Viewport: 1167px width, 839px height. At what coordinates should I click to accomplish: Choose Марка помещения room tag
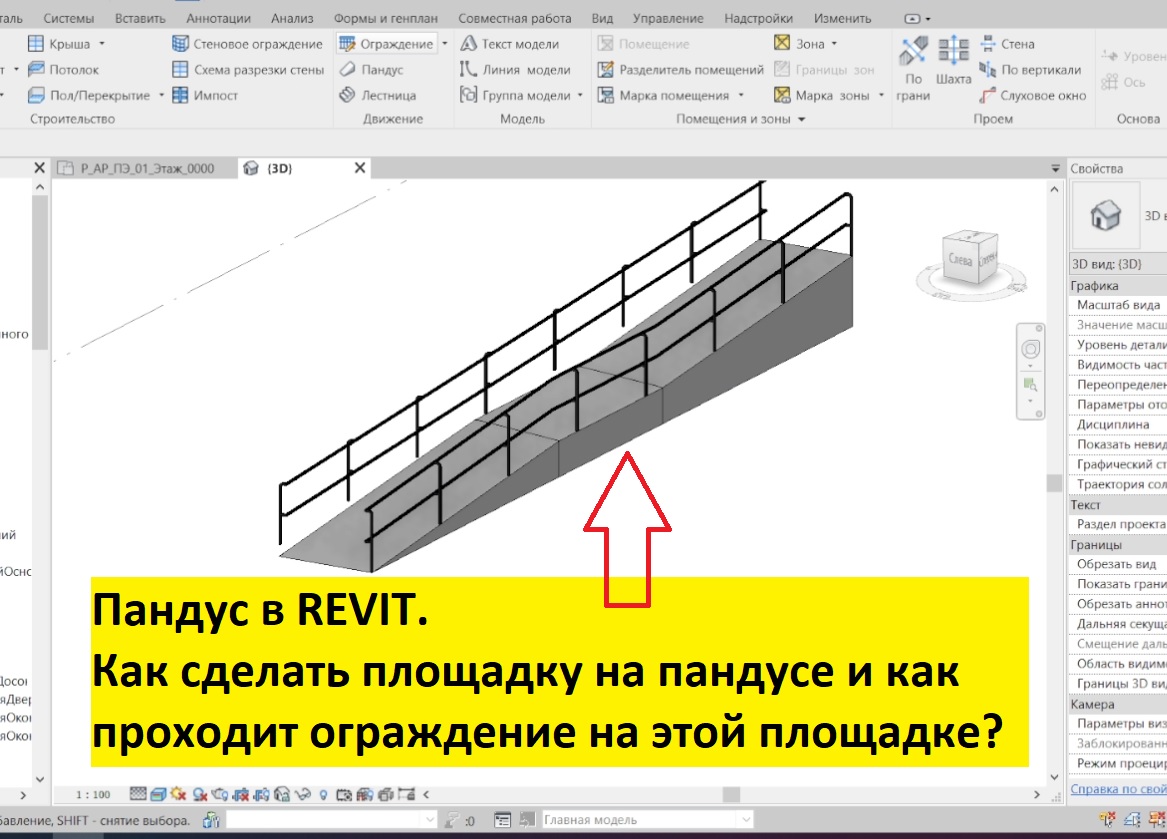click(x=664, y=95)
